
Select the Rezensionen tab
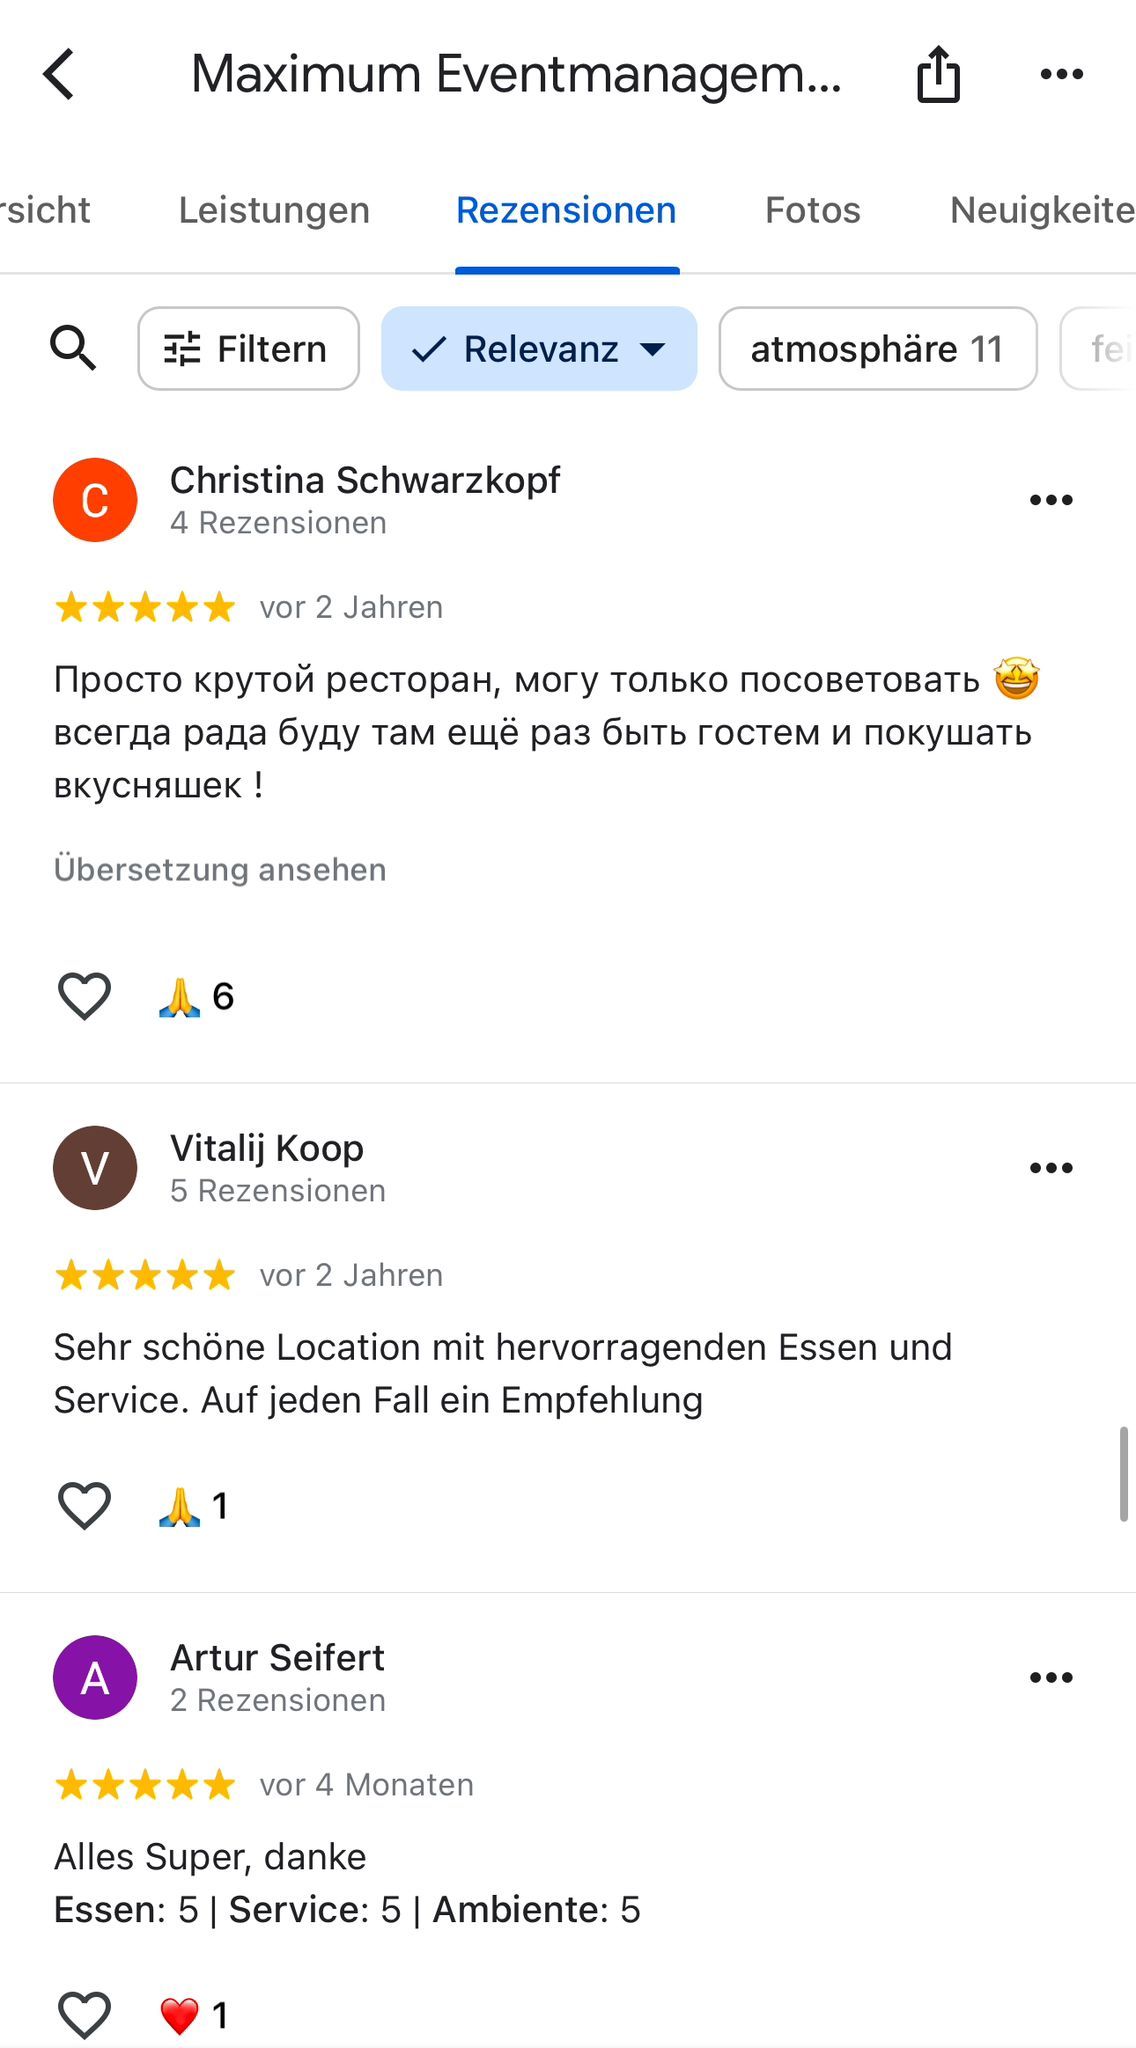(x=566, y=211)
